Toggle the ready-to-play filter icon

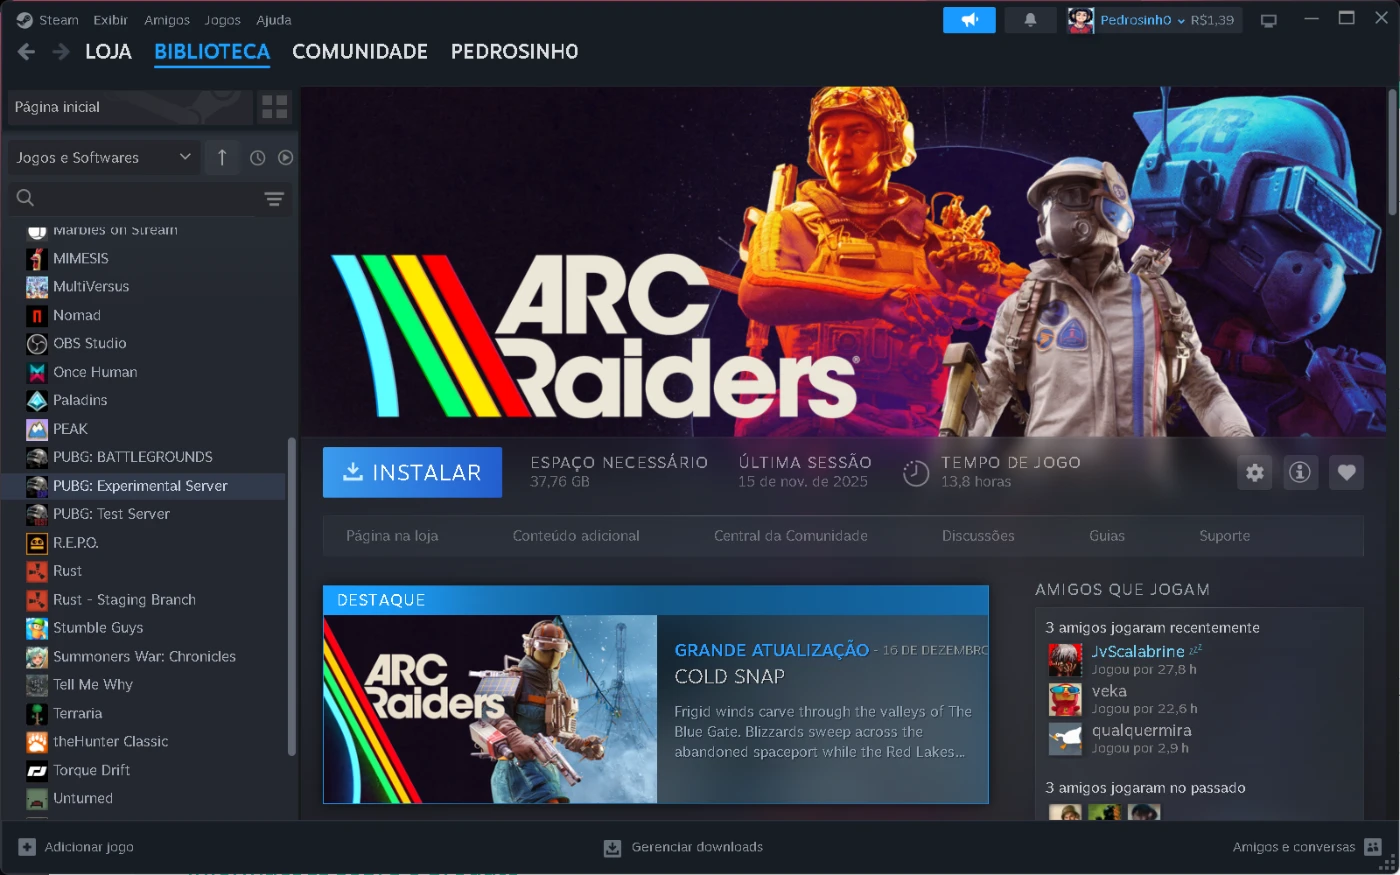[x=285, y=158]
